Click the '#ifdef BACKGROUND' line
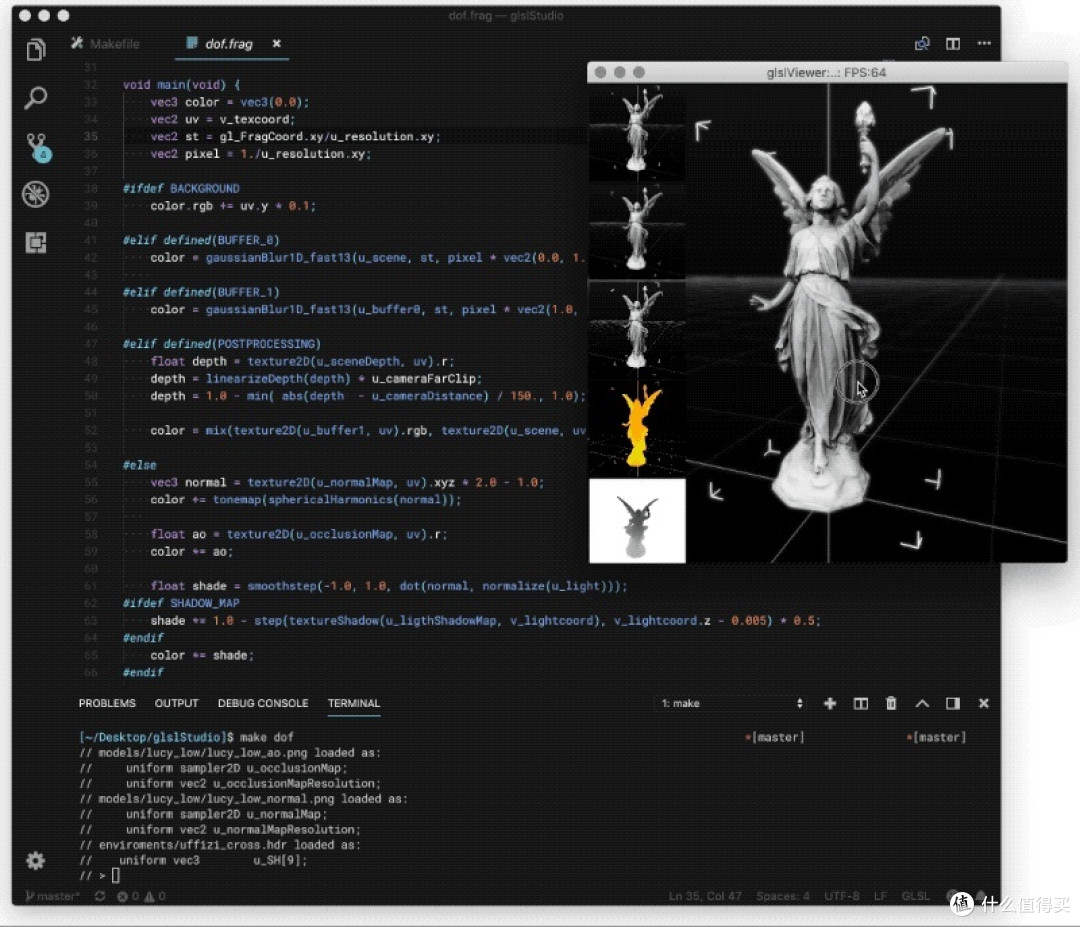The height and width of the screenshot is (927, 1080). [181, 189]
